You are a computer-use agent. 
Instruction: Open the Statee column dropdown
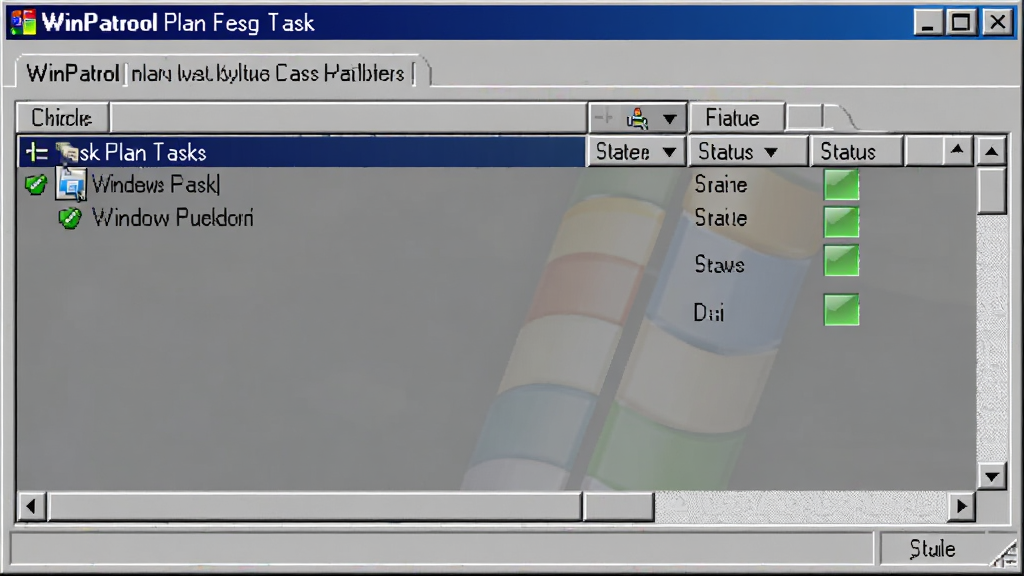pos(636,152)
